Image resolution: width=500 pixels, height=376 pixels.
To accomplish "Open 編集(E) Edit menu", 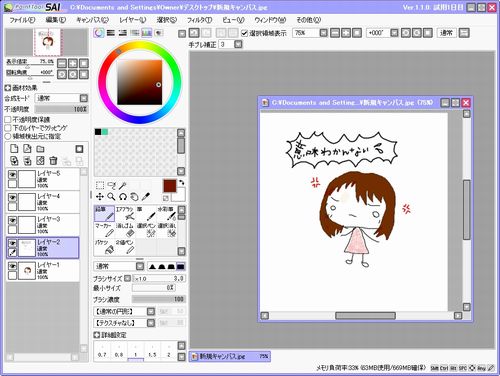I will coord(56,20).
